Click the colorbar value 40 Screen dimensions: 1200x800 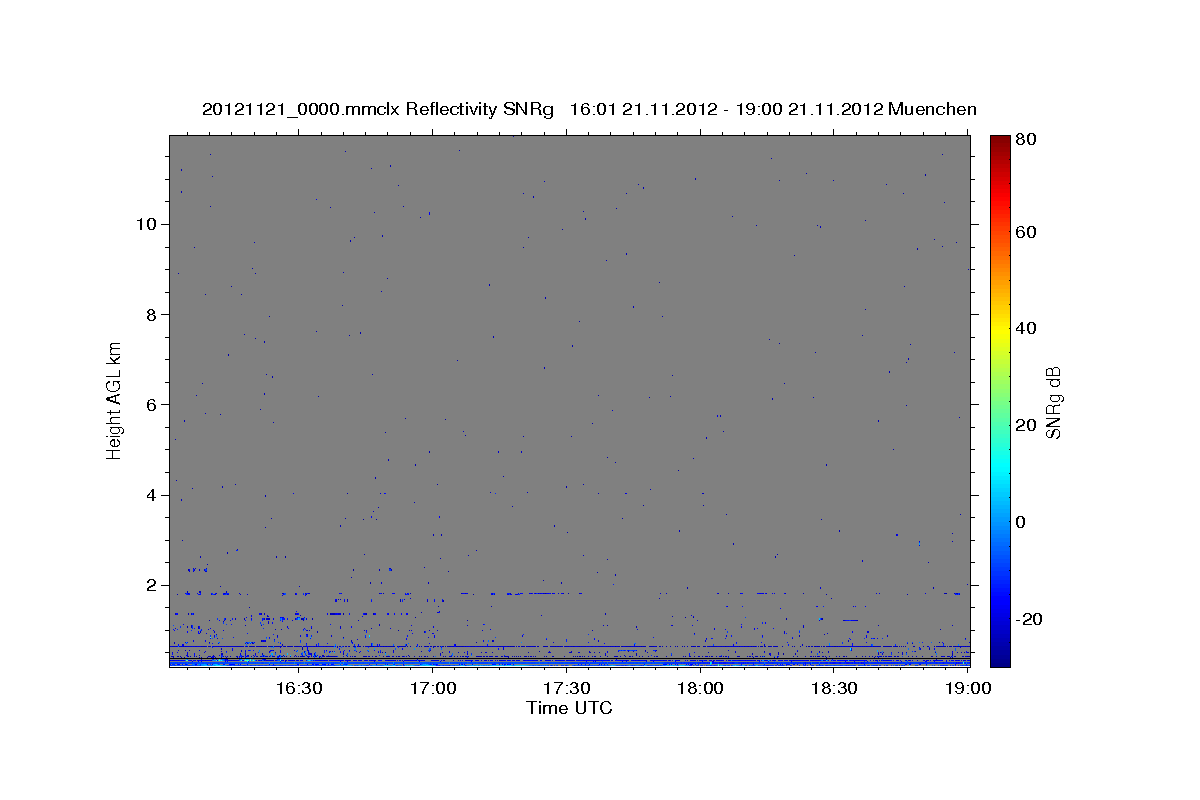click(x=1028, y=328)
